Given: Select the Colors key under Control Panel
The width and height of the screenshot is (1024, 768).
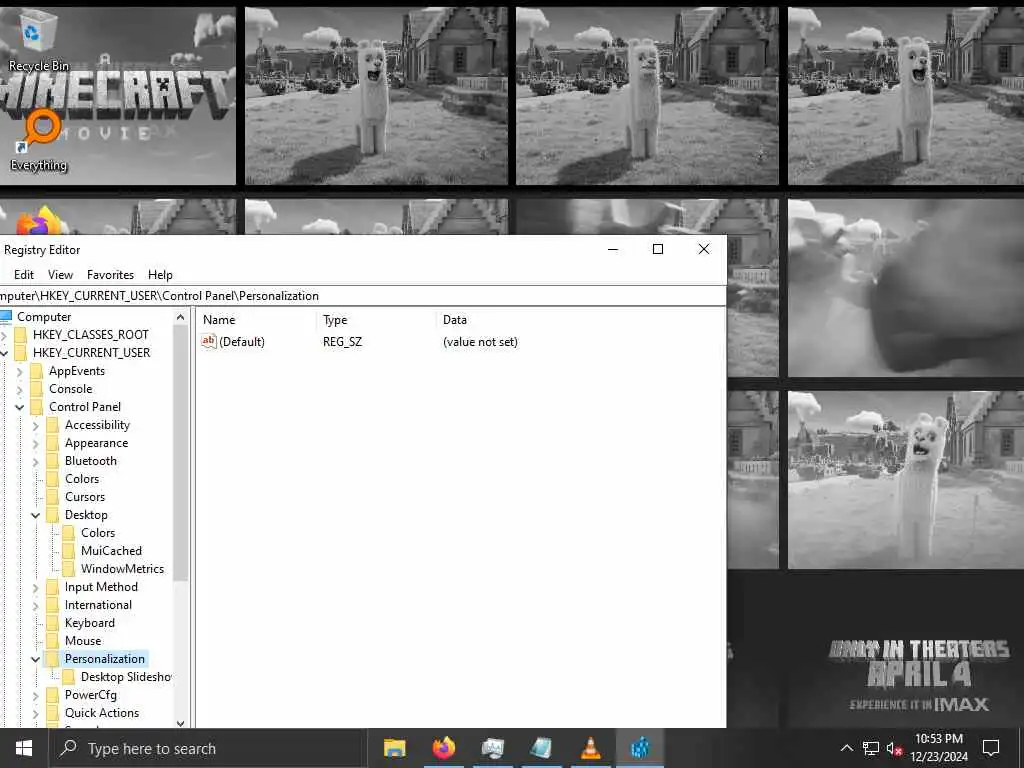Looking at the screenshot, I should [82, 479].
